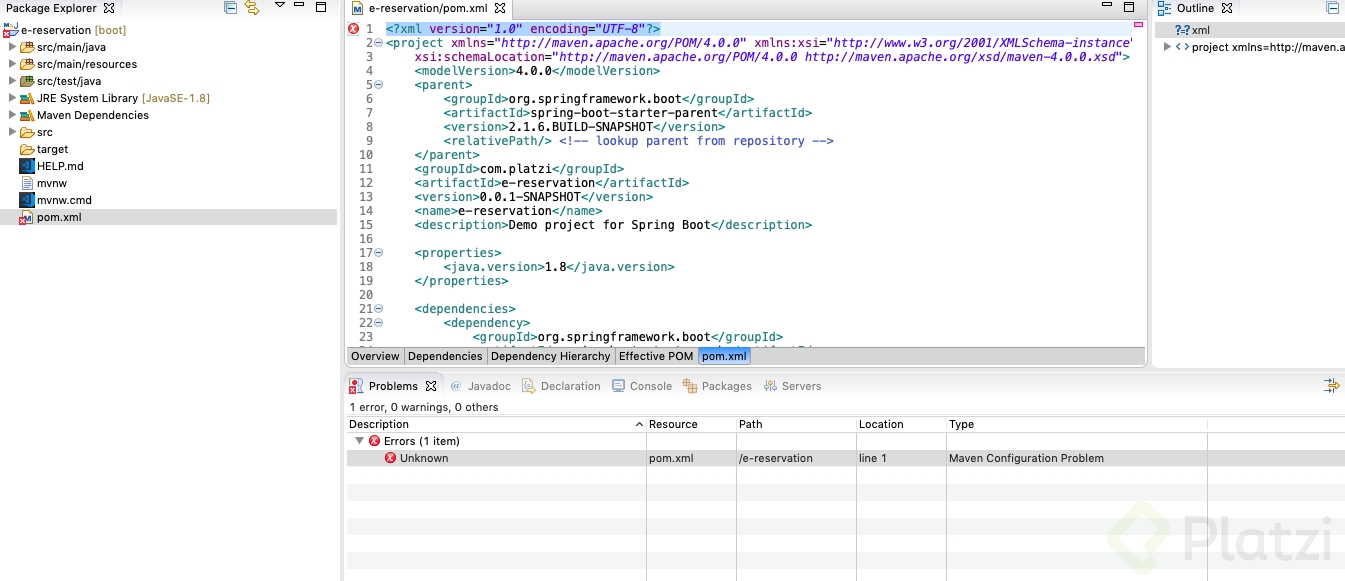Viewport: 1345px width, 581px height.
Task: Maximize the editor area
Action: [x=1129, y=7]
